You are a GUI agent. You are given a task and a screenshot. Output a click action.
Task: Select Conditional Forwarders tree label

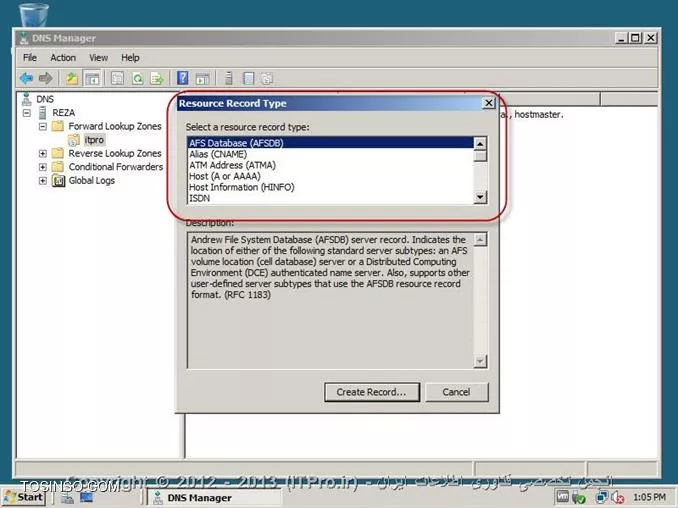click(116, 166)
